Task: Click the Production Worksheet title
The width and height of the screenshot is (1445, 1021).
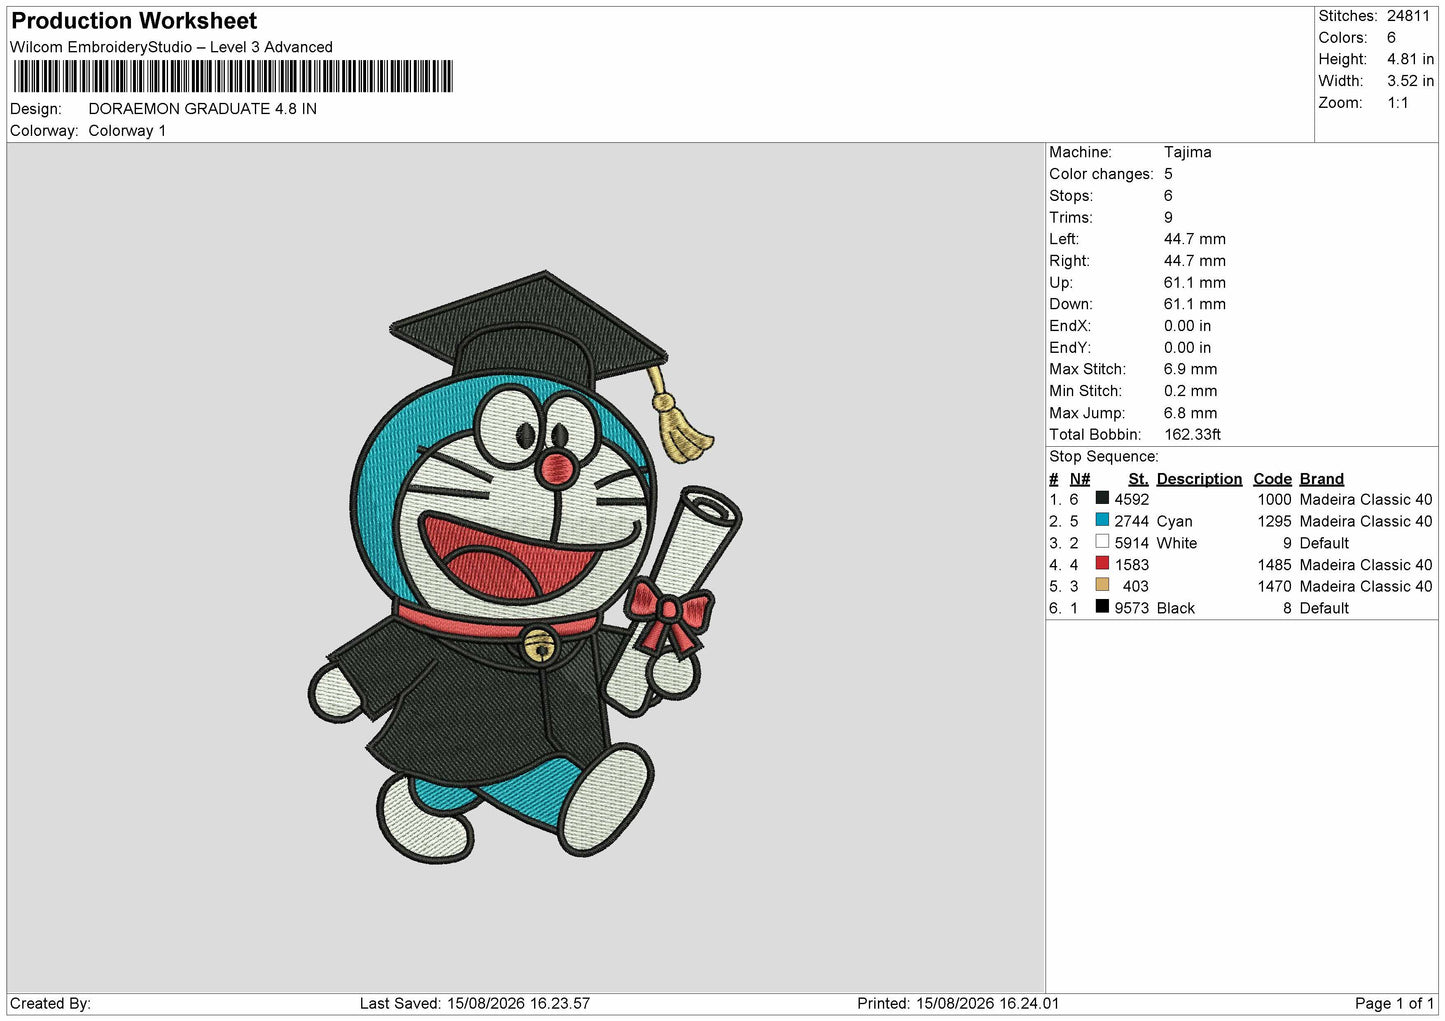Action: pyautogui.click(x=134, y=21)
